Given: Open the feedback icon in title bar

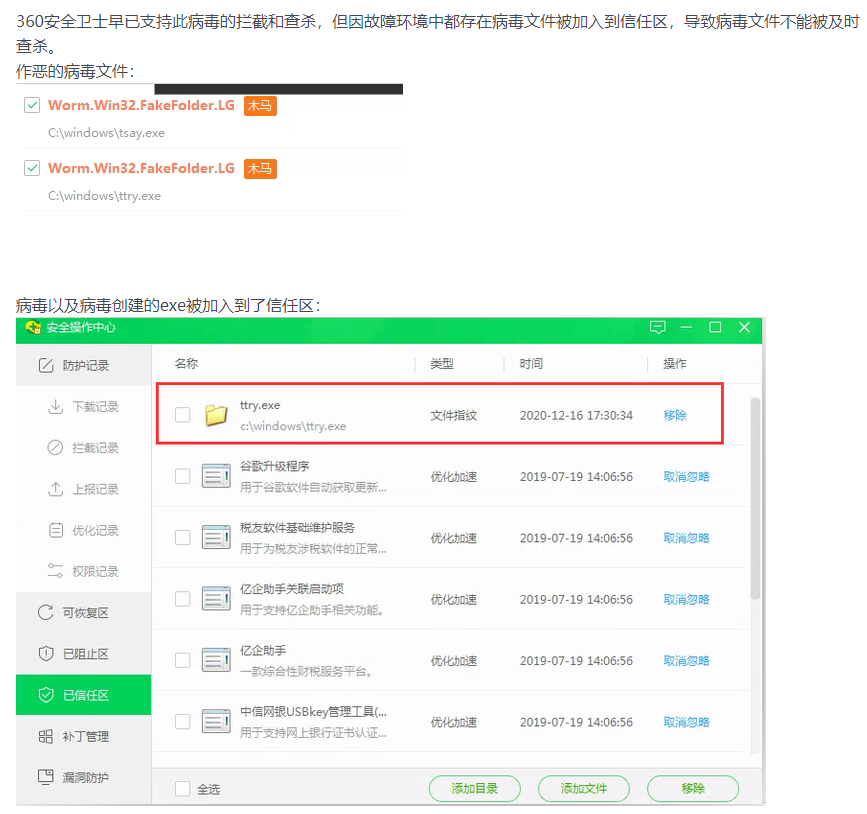Looking at the screenshot, I should (x=657, y=327).
